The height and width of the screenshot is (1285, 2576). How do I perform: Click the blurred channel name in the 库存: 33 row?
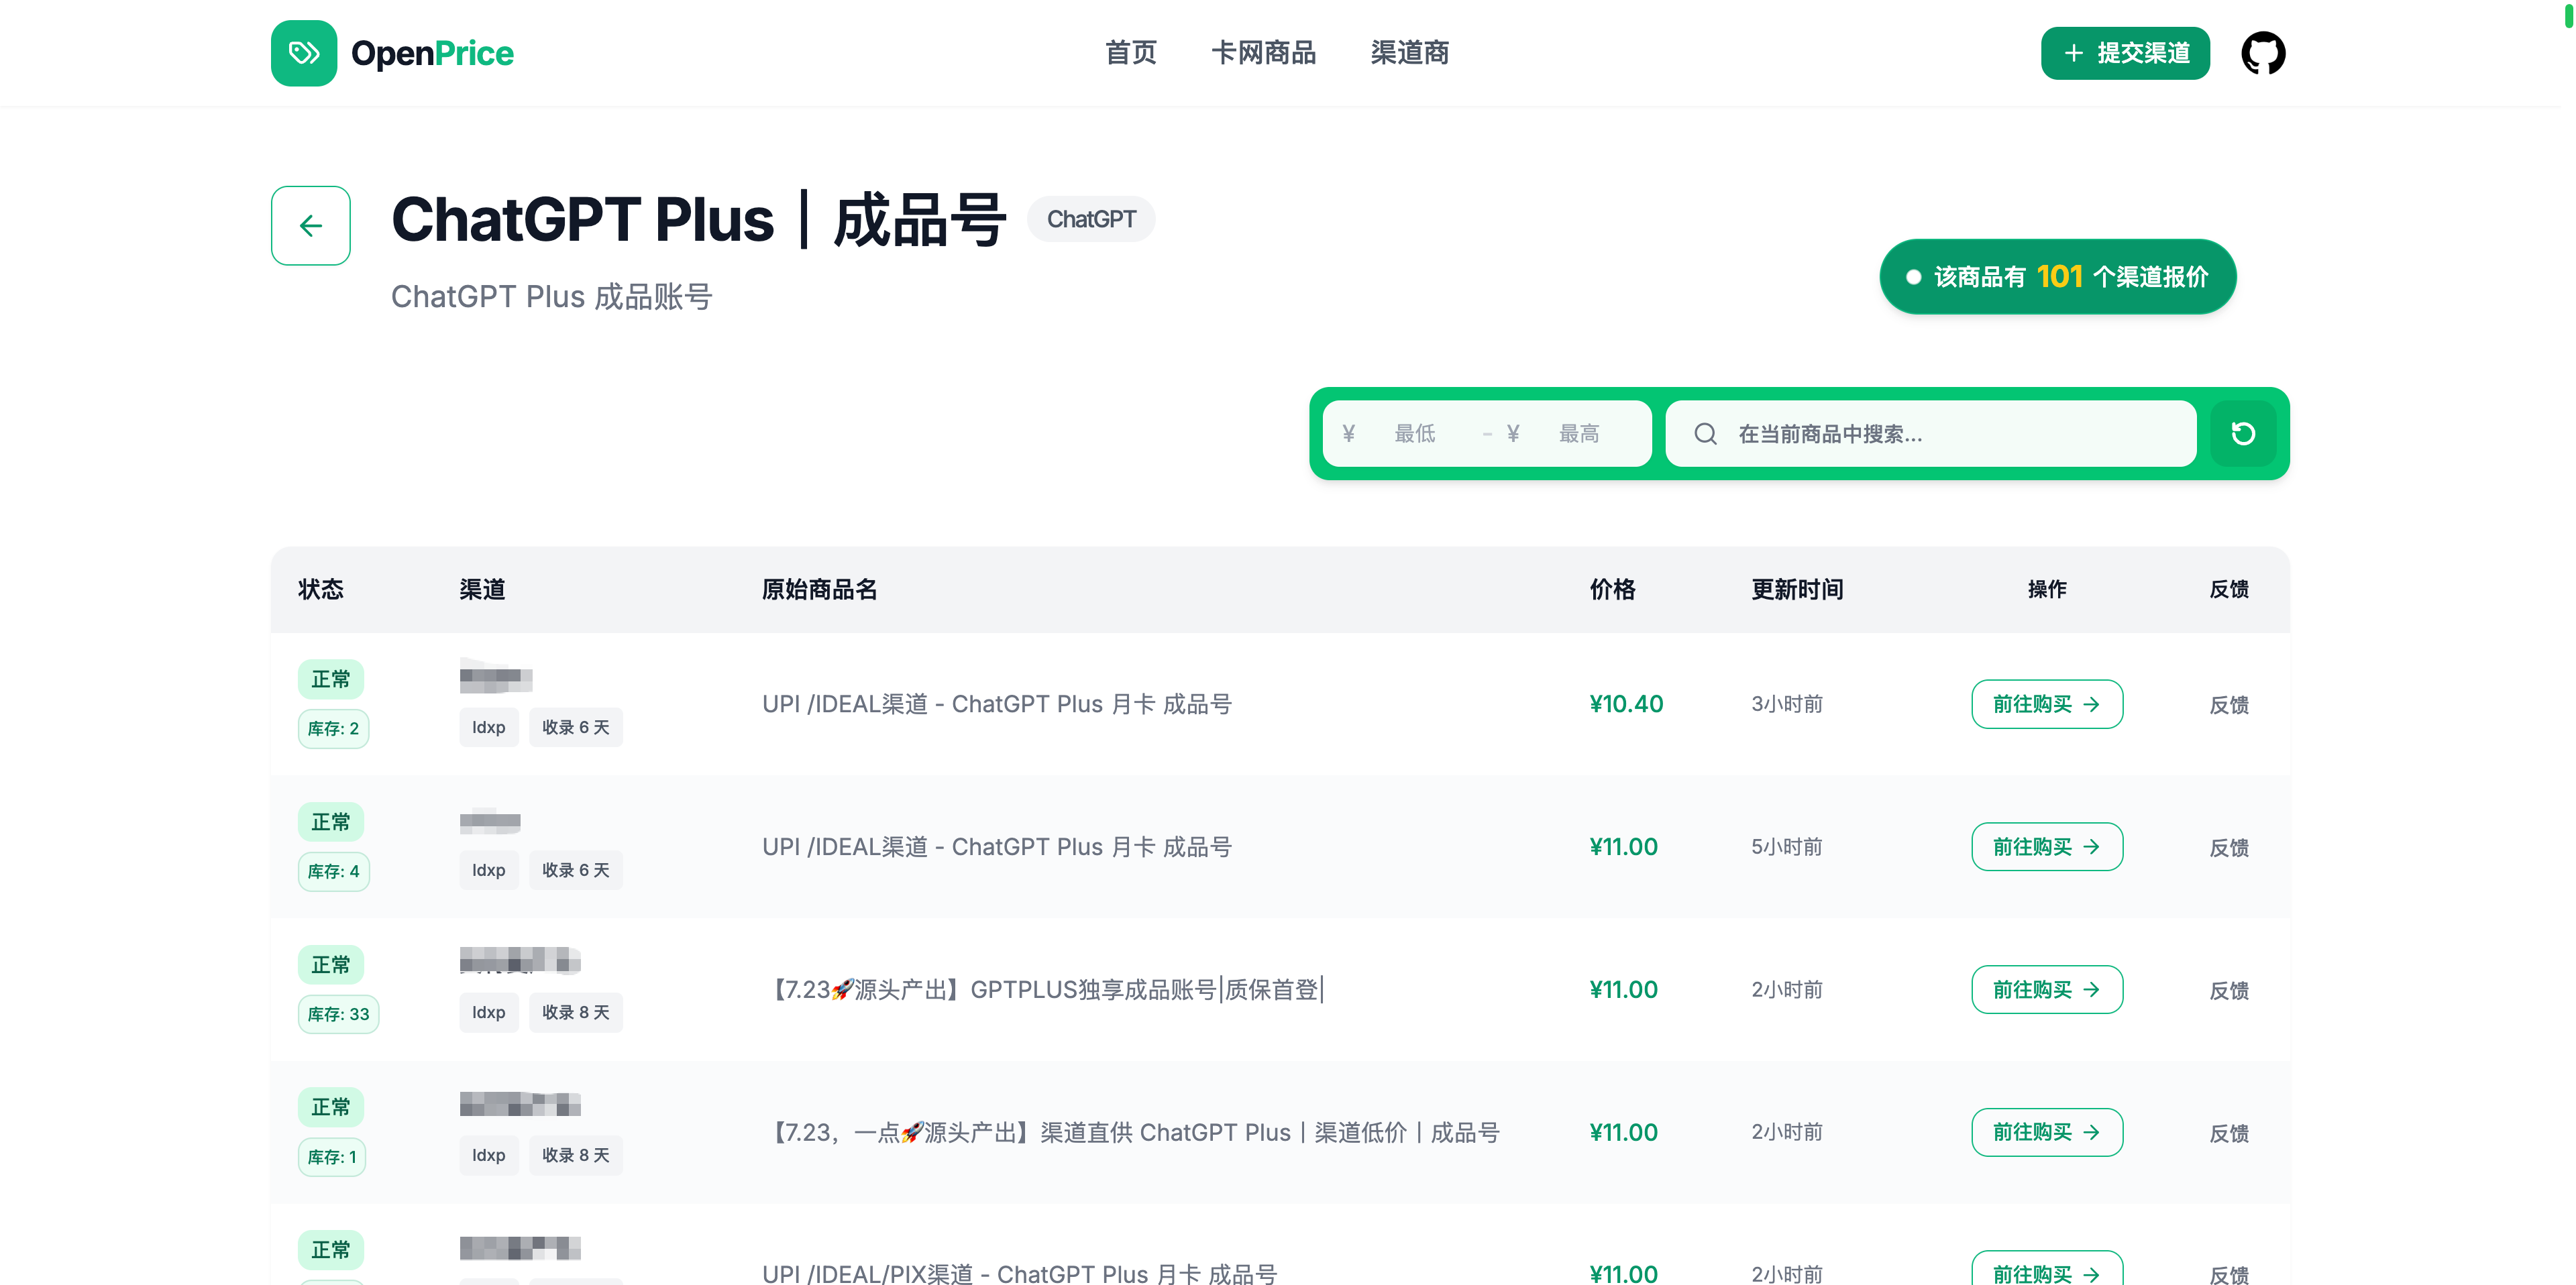click(520, 961)
